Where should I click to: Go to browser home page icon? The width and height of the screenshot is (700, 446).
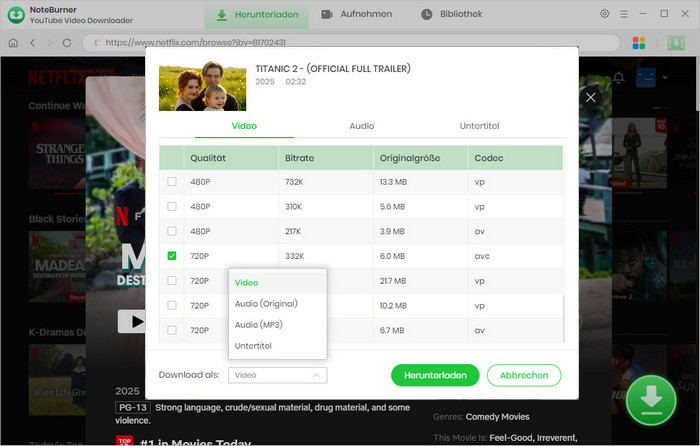[x=13, y=43]
